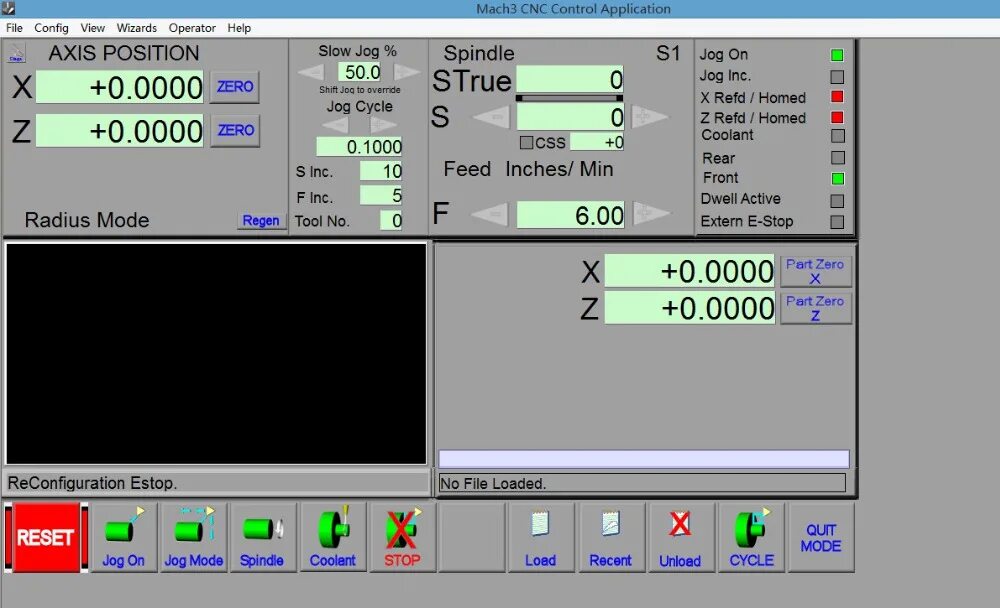
Task: Click the spindle speed override slider bar
Action: [x=570, y=98]
